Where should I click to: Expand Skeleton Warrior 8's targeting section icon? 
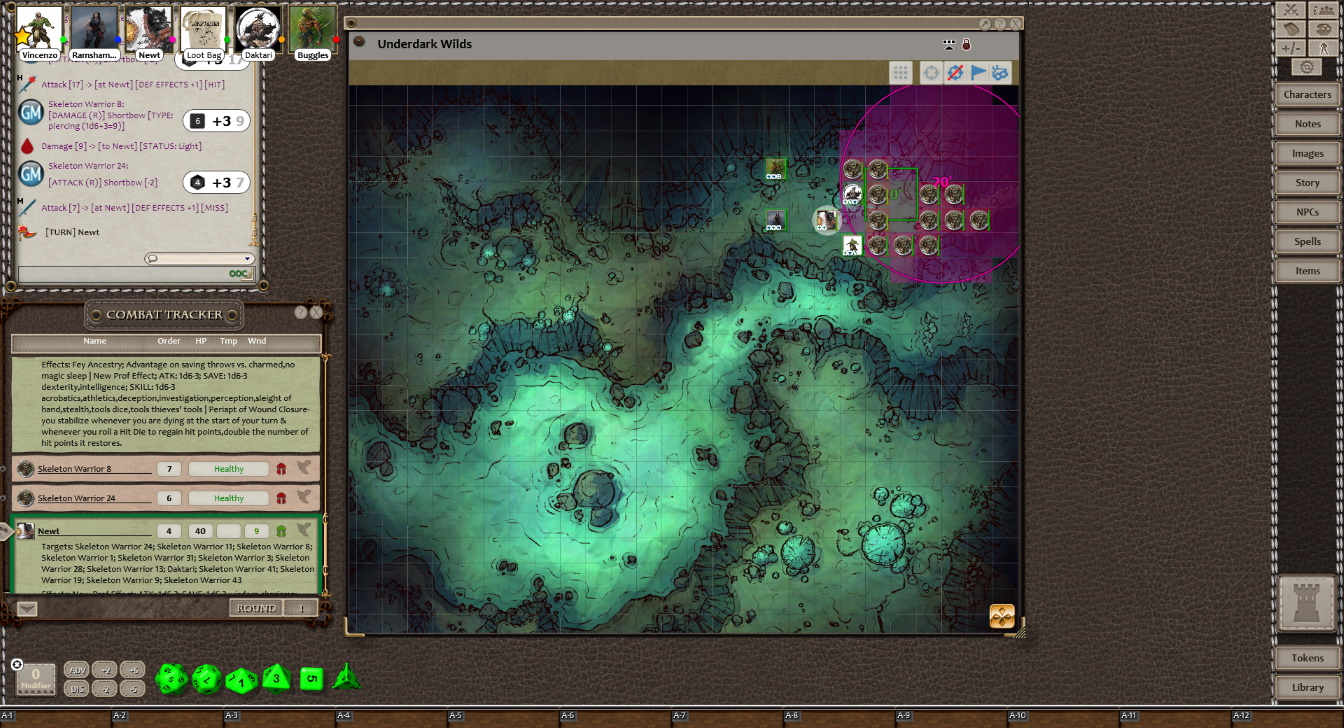click(304, 468)
